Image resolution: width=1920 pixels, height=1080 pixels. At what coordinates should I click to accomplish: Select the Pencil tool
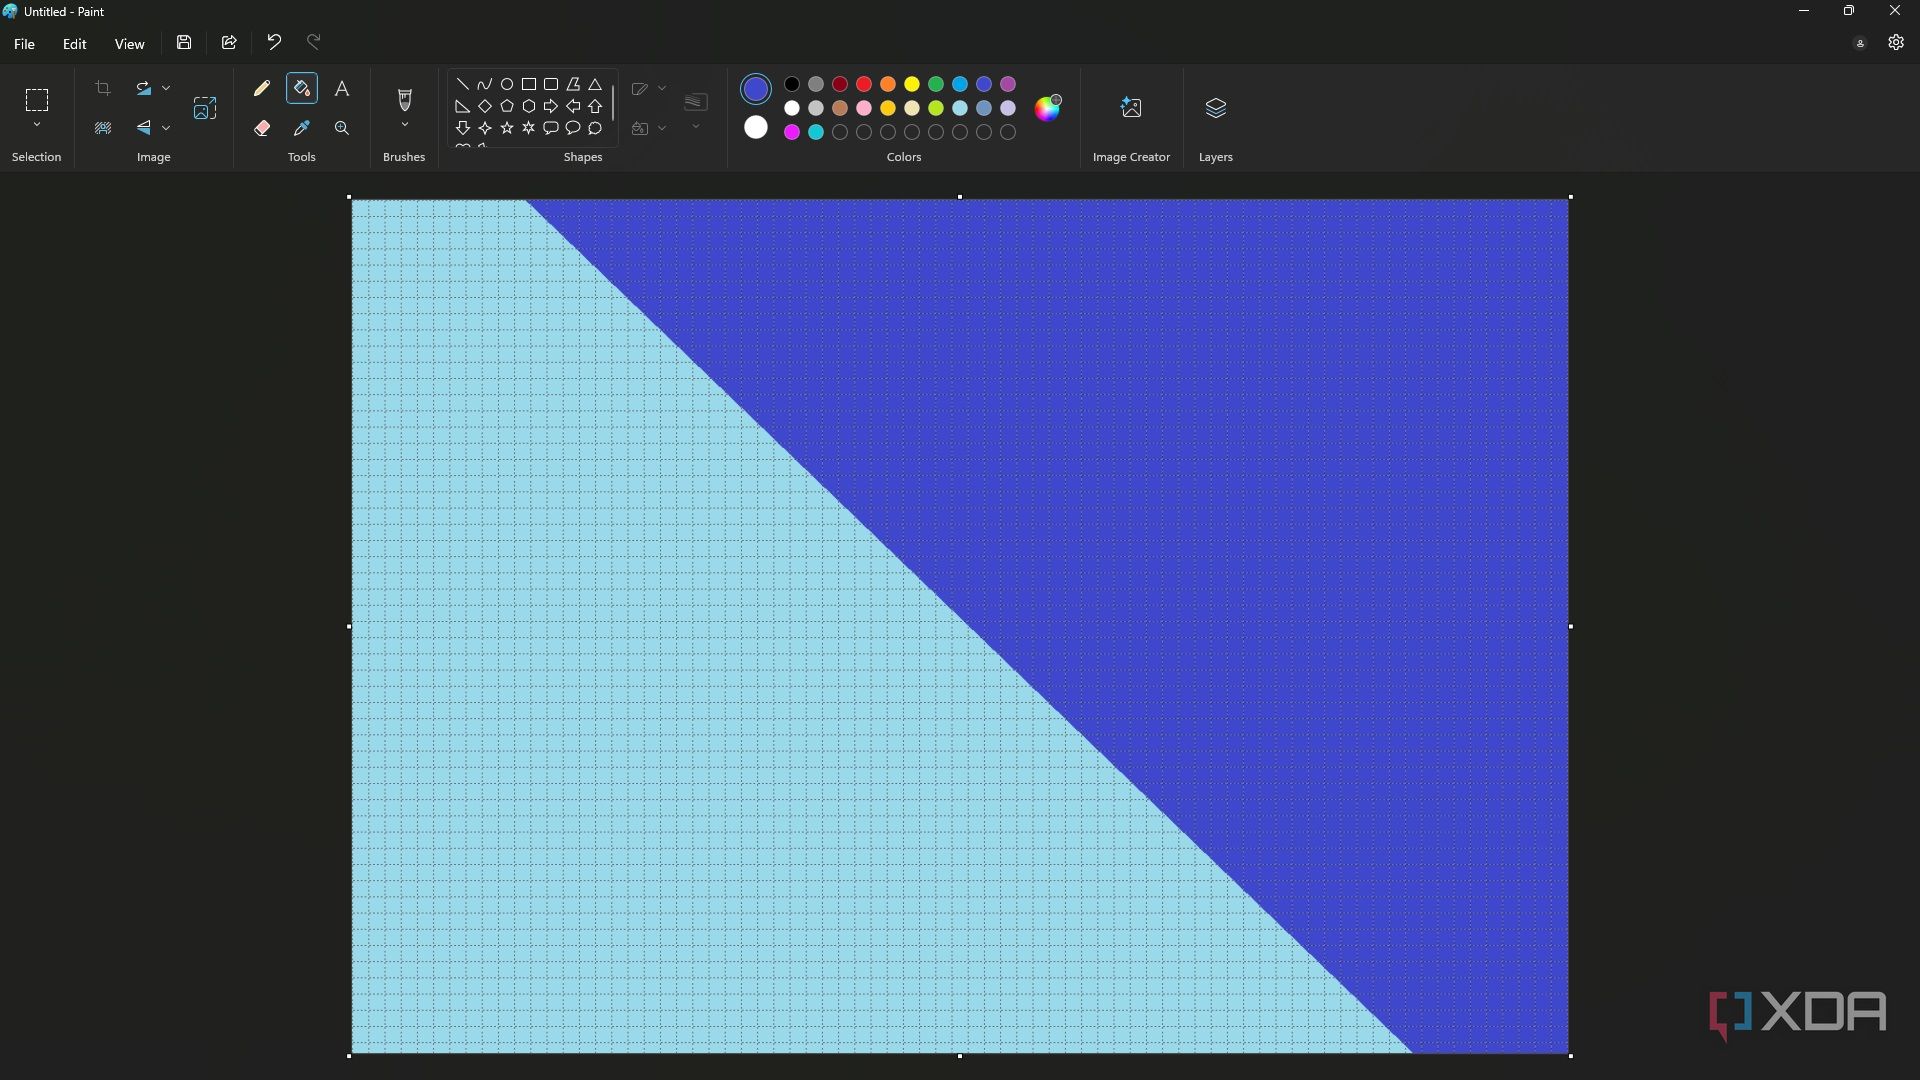tap(262, 89)
